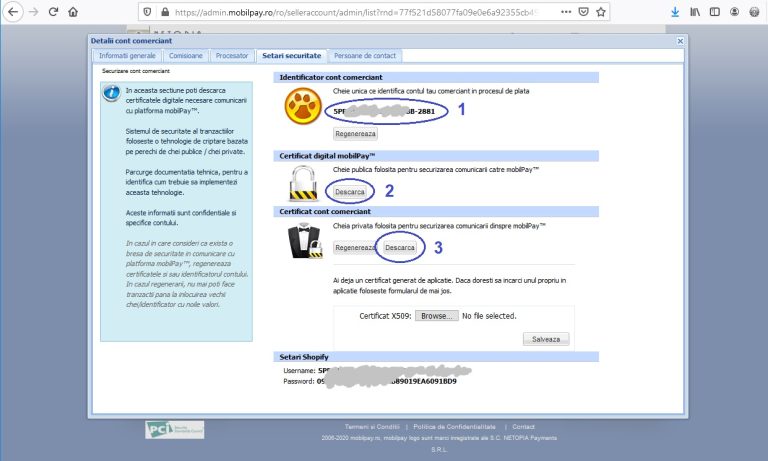The width and height of the screenshot is (768, 461).
Task: Click the Certificat cont comerciant section header
Action: tap(436, 212)
